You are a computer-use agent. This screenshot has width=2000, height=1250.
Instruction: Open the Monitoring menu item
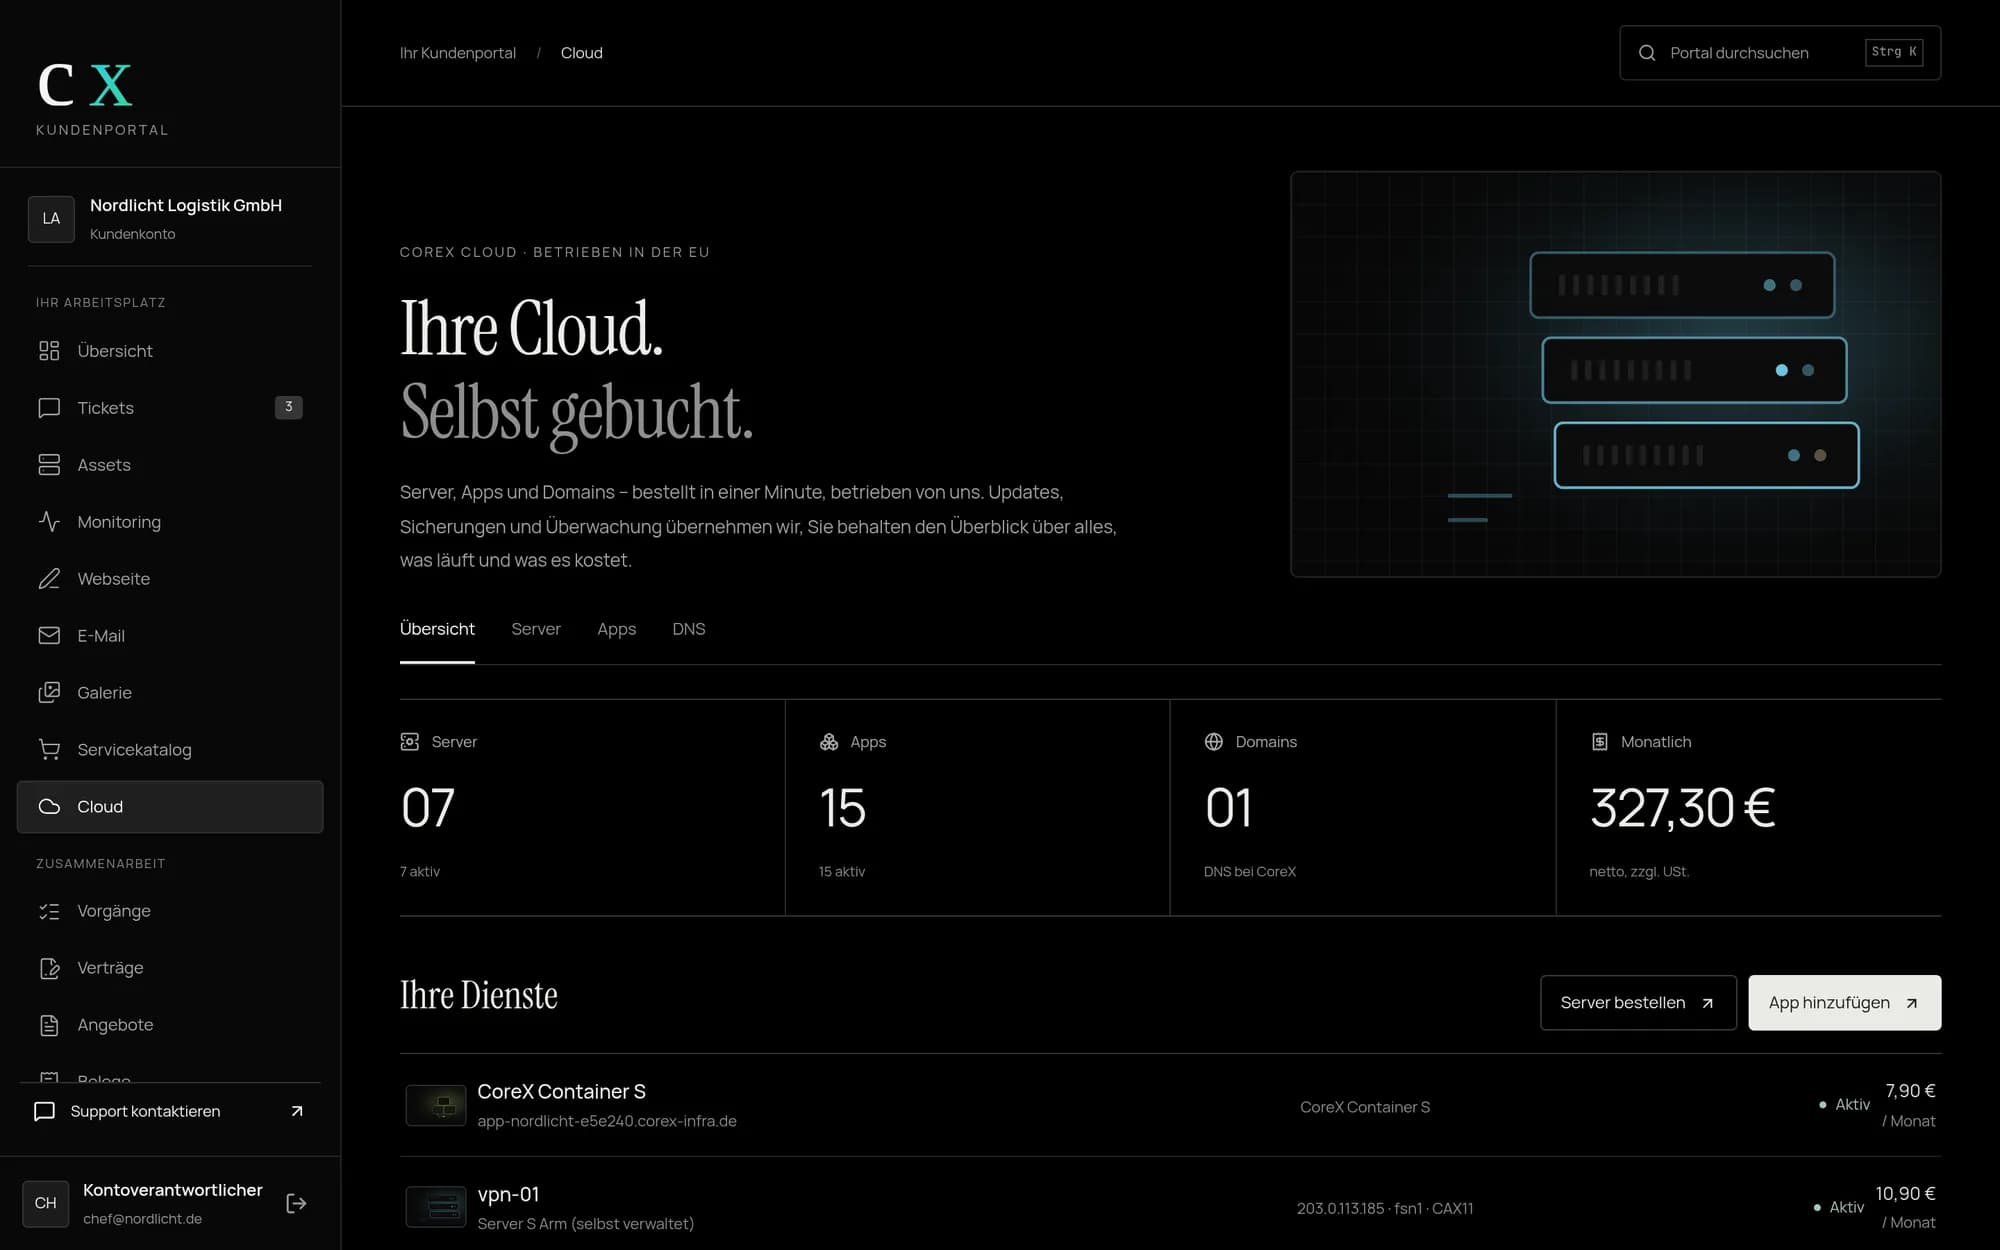click(170, 522)
